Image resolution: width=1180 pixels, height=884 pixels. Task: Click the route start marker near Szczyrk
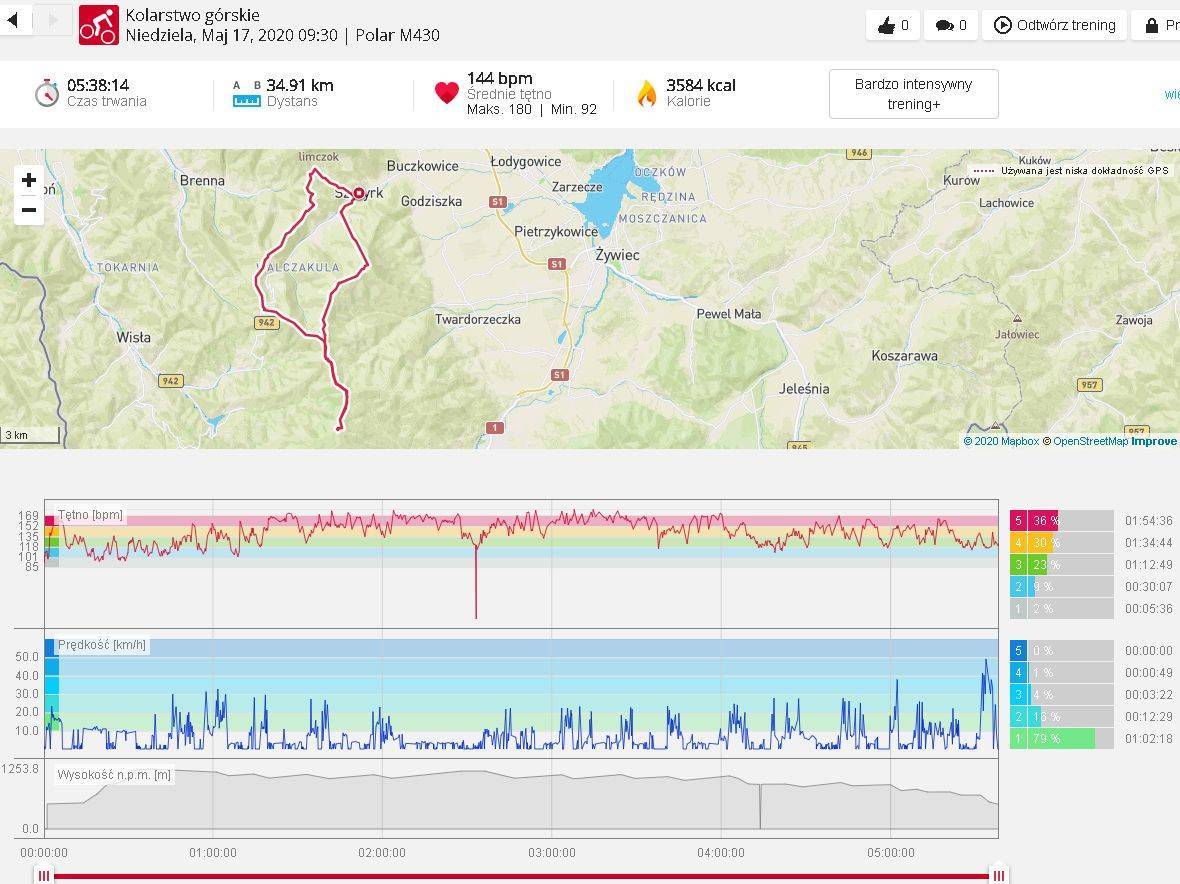pos(358,193)
